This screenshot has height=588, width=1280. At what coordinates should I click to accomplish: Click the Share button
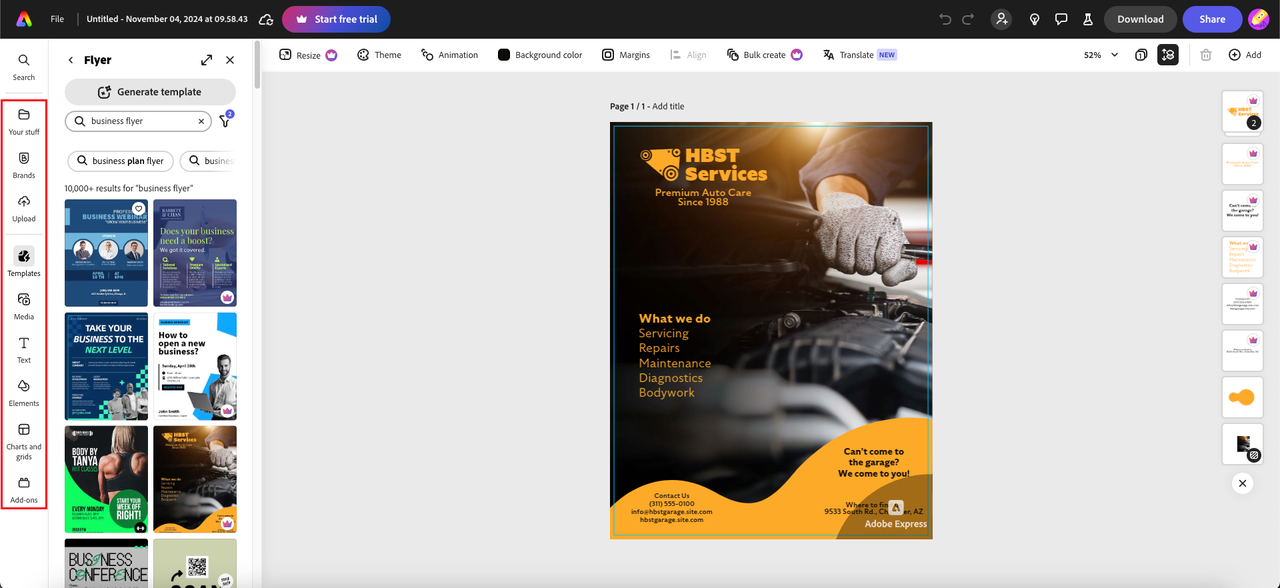(1212, 19)
